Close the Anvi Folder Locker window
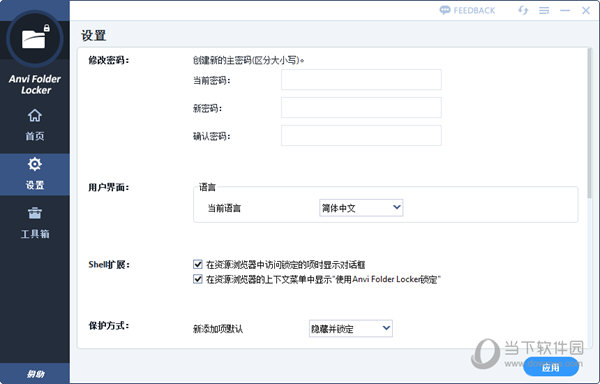600x384 pixels. [586, 11]
